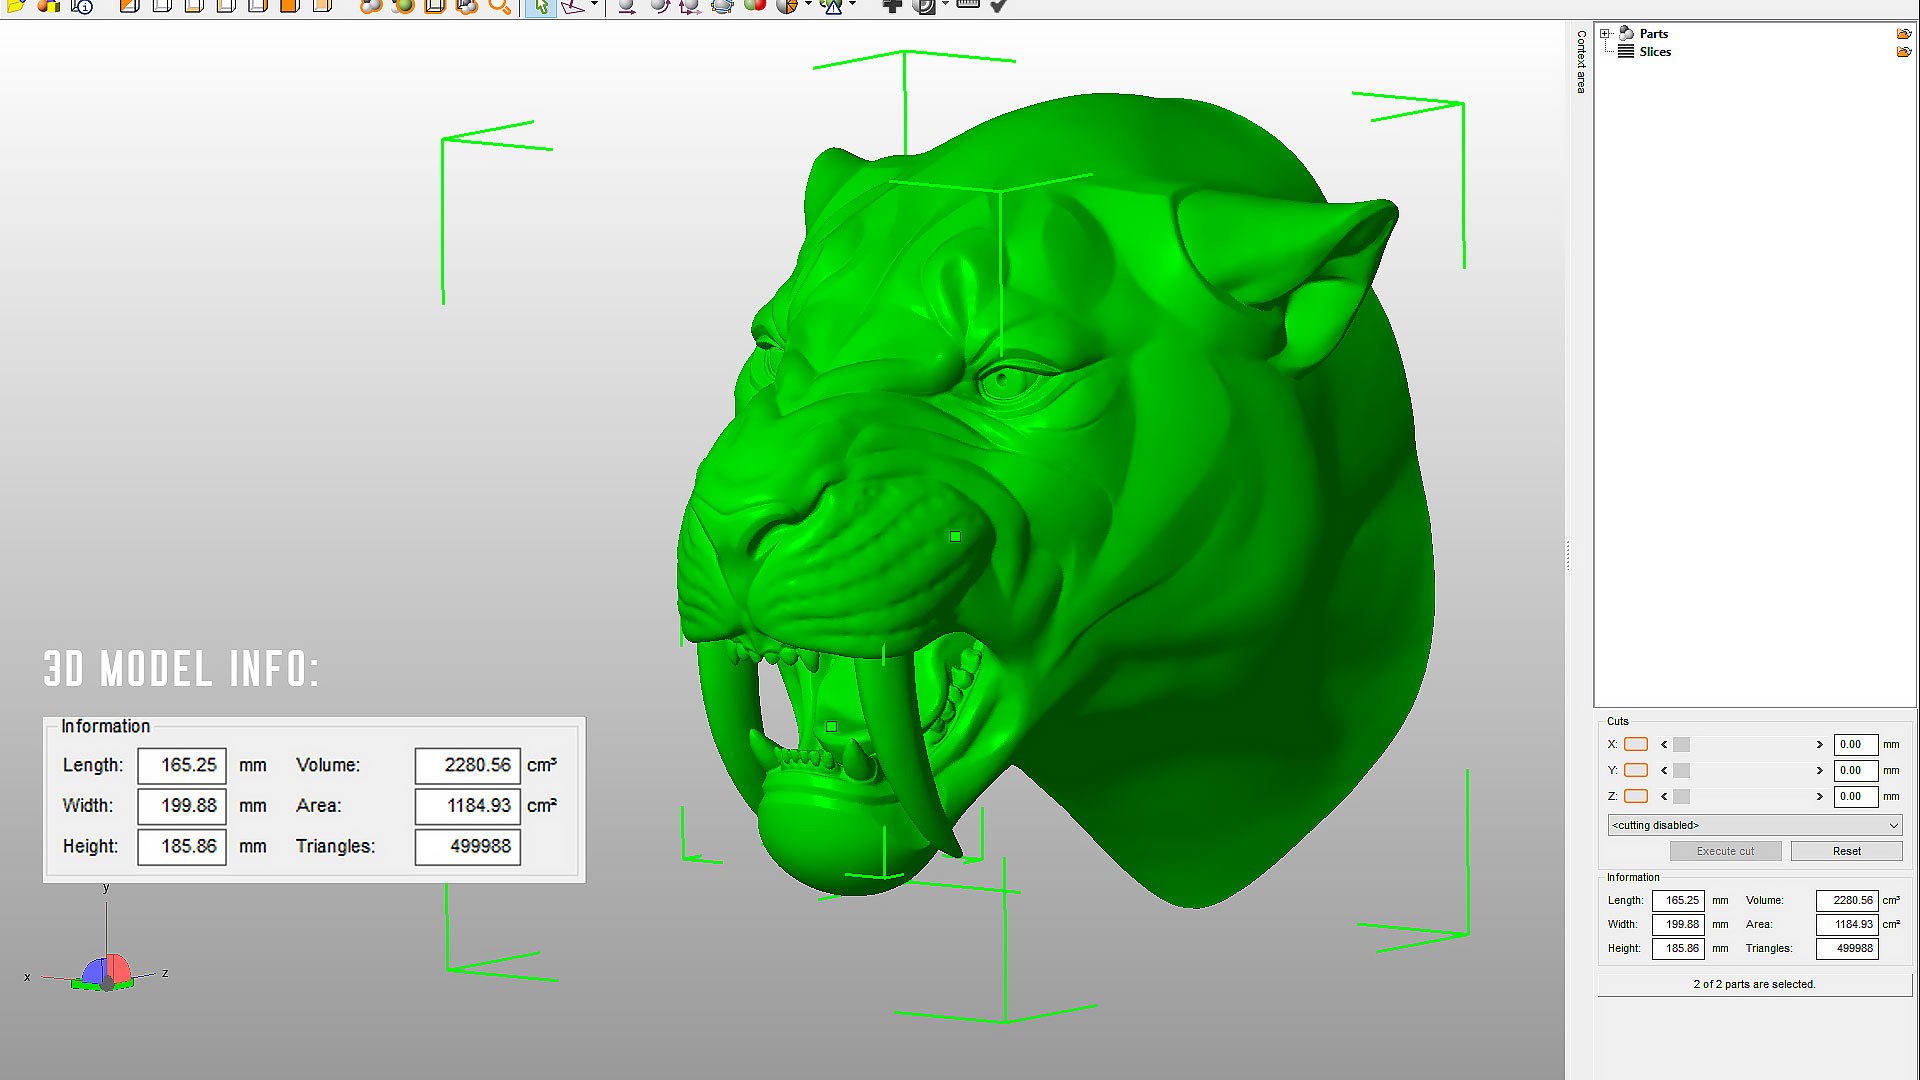Open the alignment tool dropdown arrow
The width and height of the screenshot is (1920, 1080).
click(x=594, y=5)
